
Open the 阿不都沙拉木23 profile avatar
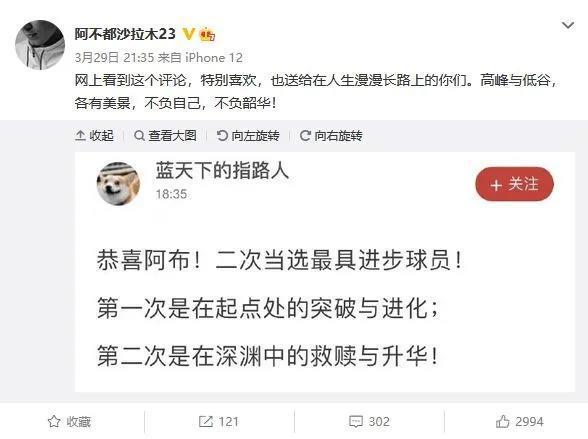[x=40, y=45]
